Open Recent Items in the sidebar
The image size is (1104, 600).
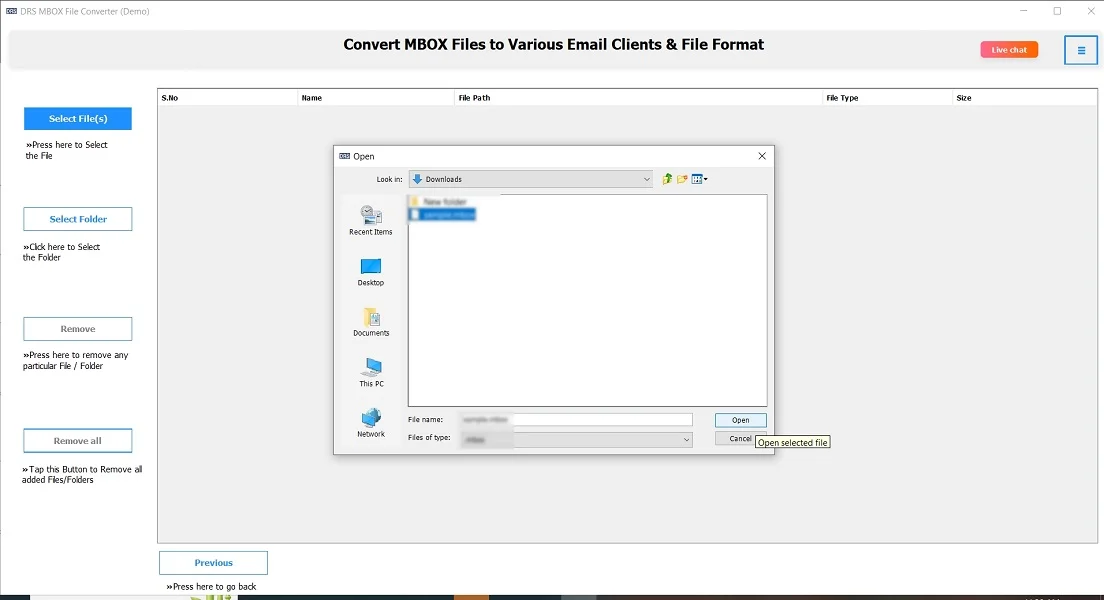coord(371,218)
